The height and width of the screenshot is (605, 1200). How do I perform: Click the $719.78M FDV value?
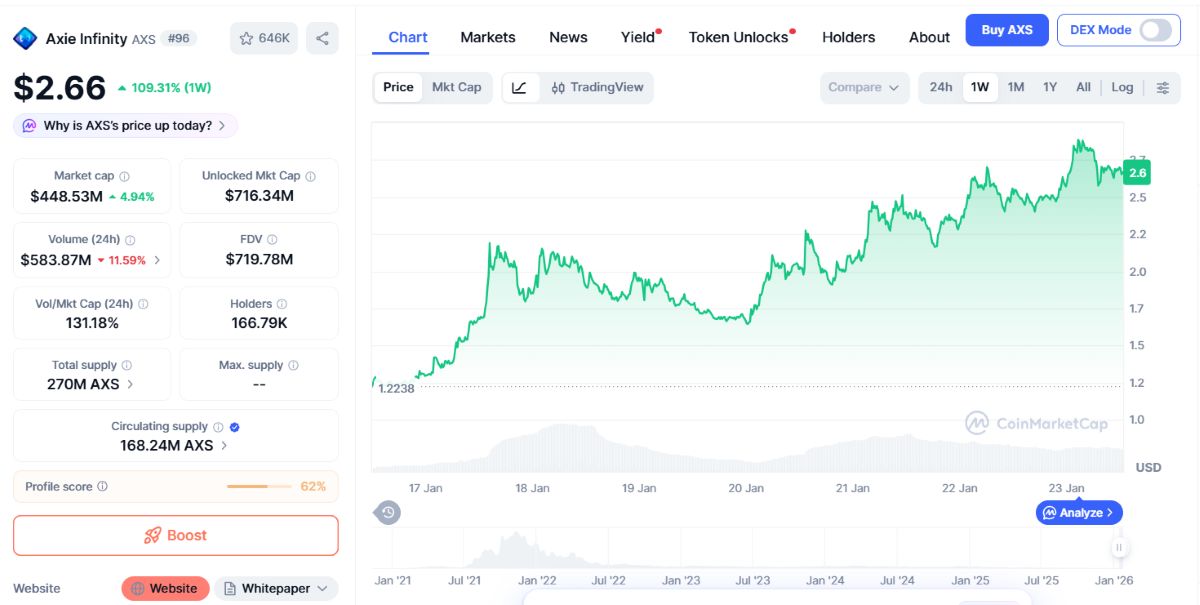coord(259,260)
